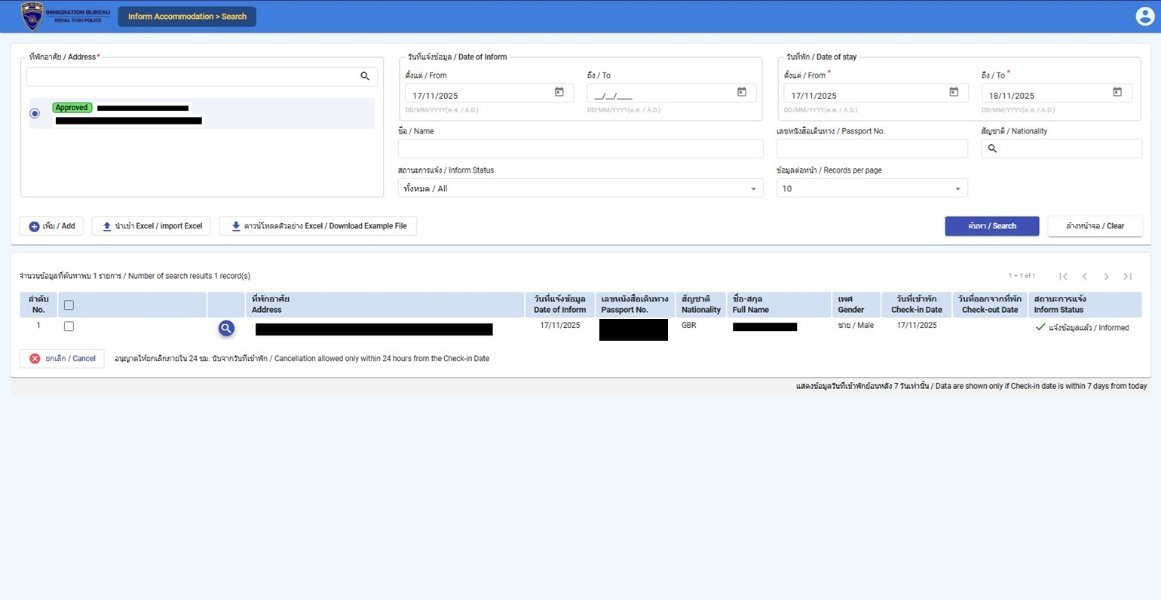Open the user account profile icon

coord(1144,16)
